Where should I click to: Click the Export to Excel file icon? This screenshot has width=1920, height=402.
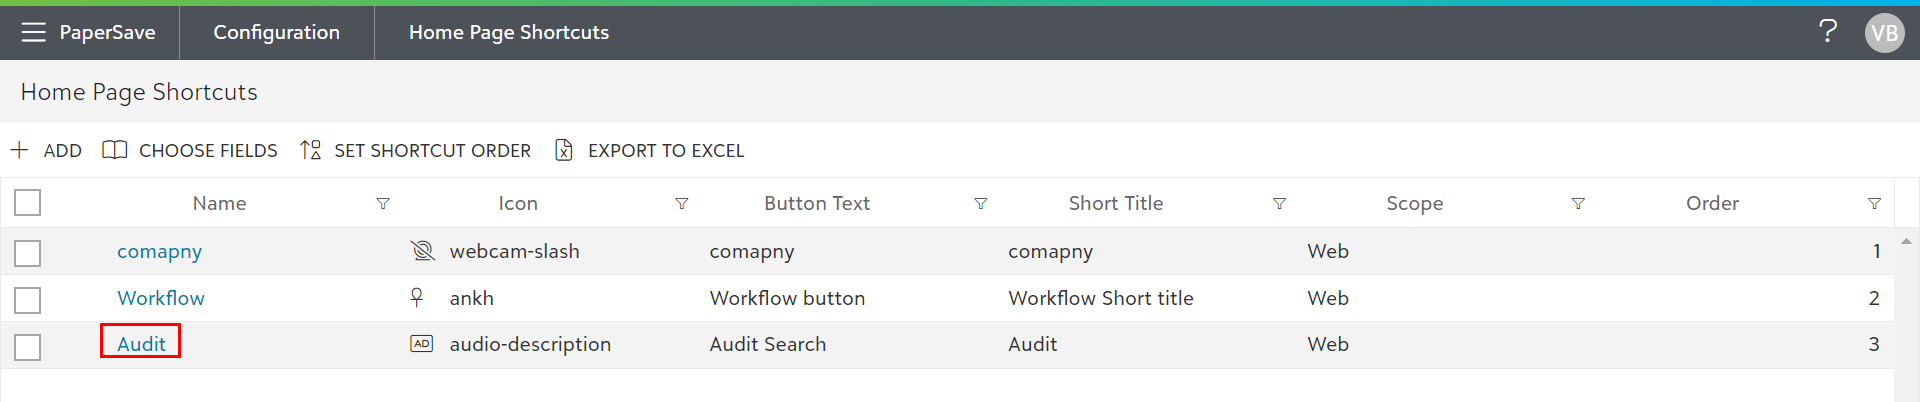564,150
